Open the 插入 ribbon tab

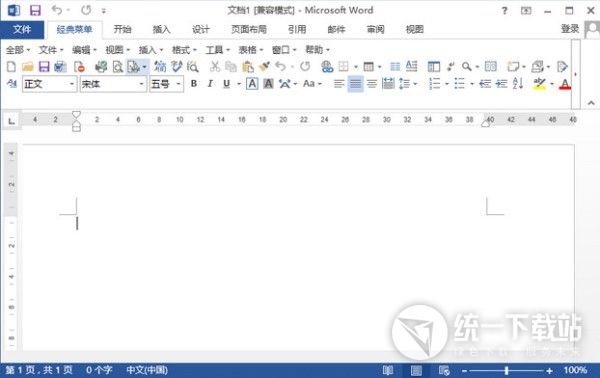pos(161,29)
